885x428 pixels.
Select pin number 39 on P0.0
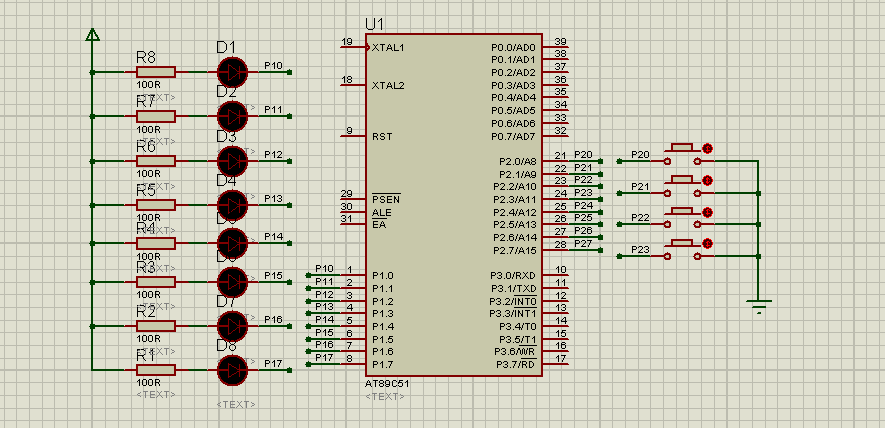click(x=560, y=42)
